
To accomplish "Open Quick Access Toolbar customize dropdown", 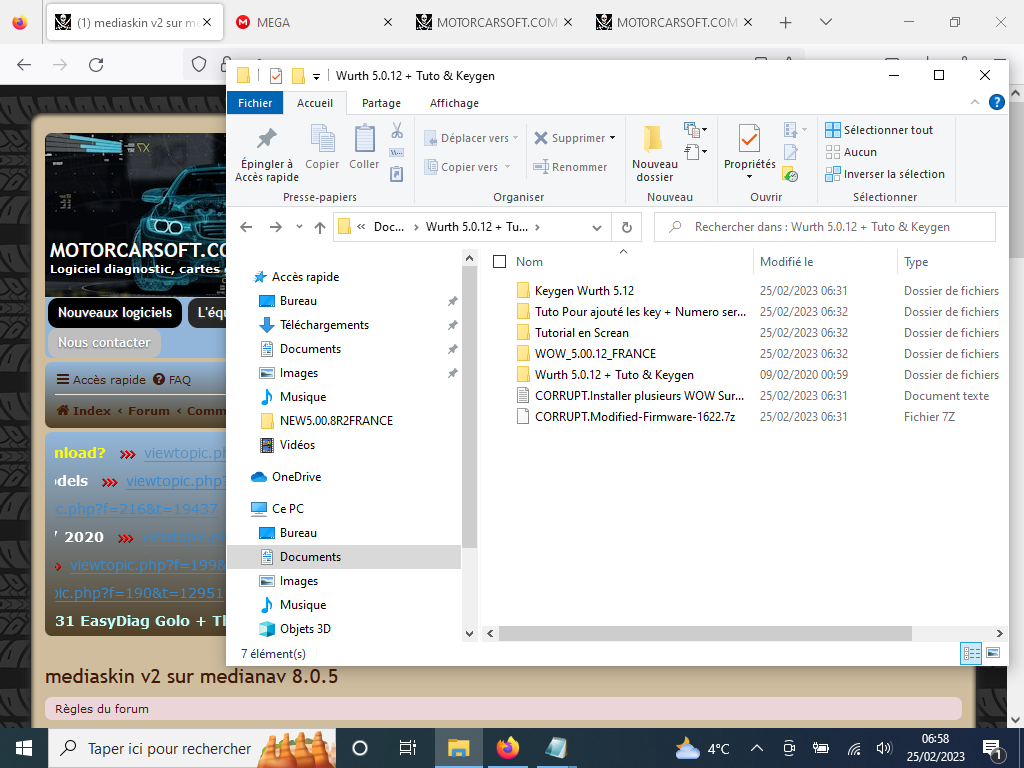I will click(x=316, y=76).
